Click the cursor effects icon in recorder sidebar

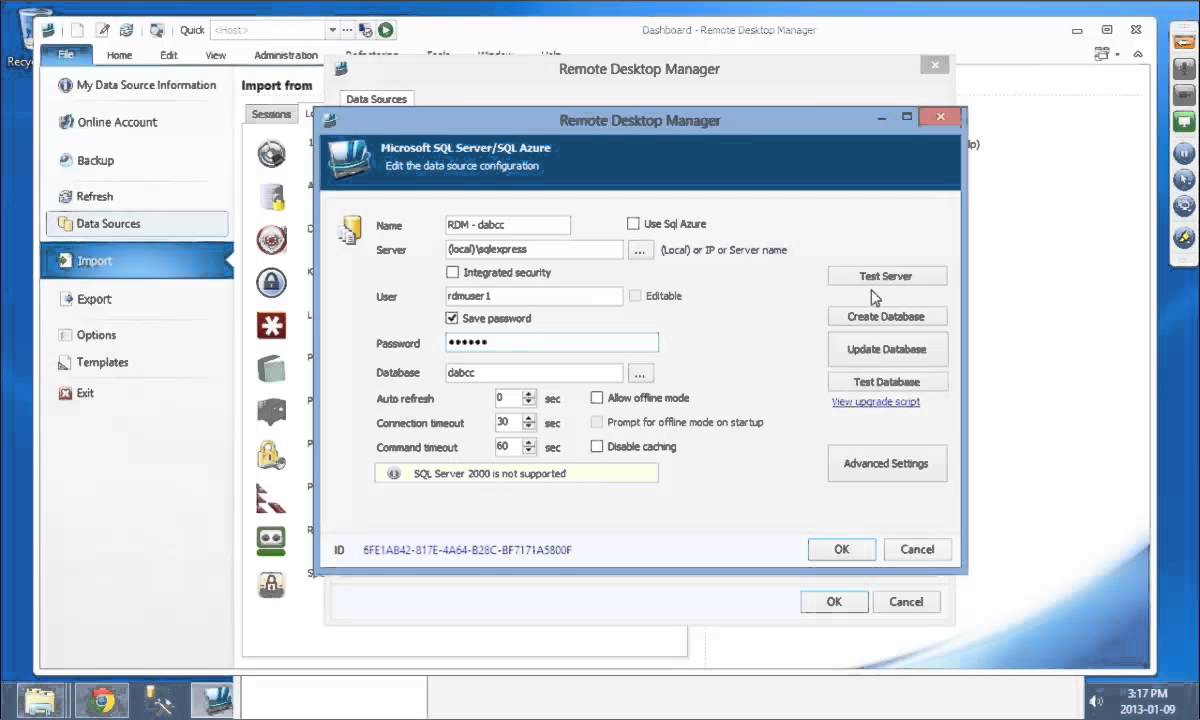1184,180
